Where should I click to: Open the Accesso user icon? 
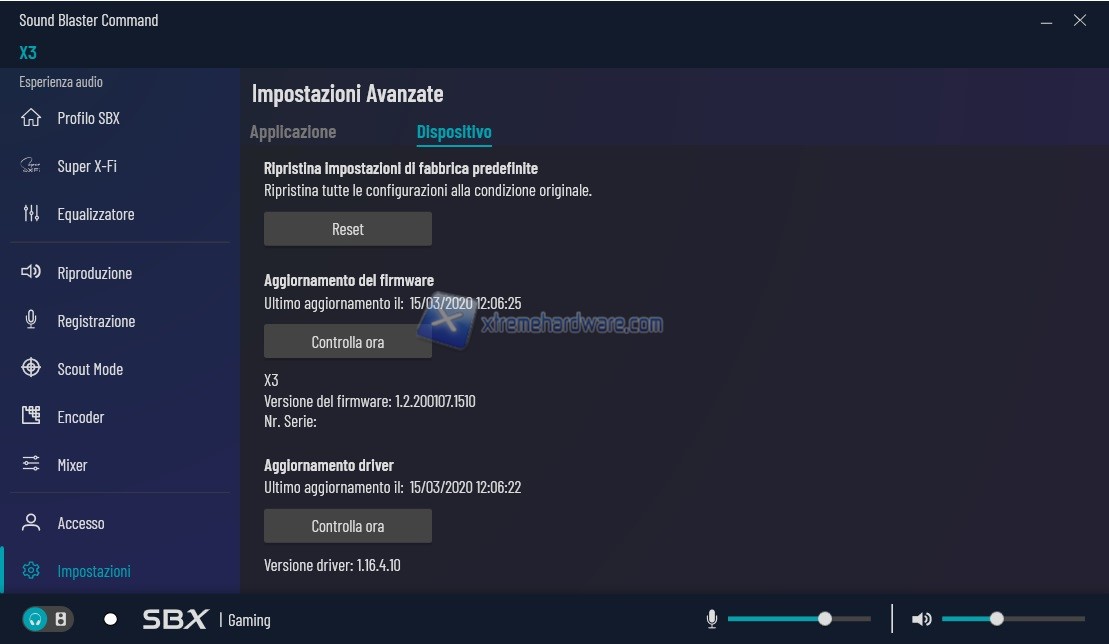31,522
